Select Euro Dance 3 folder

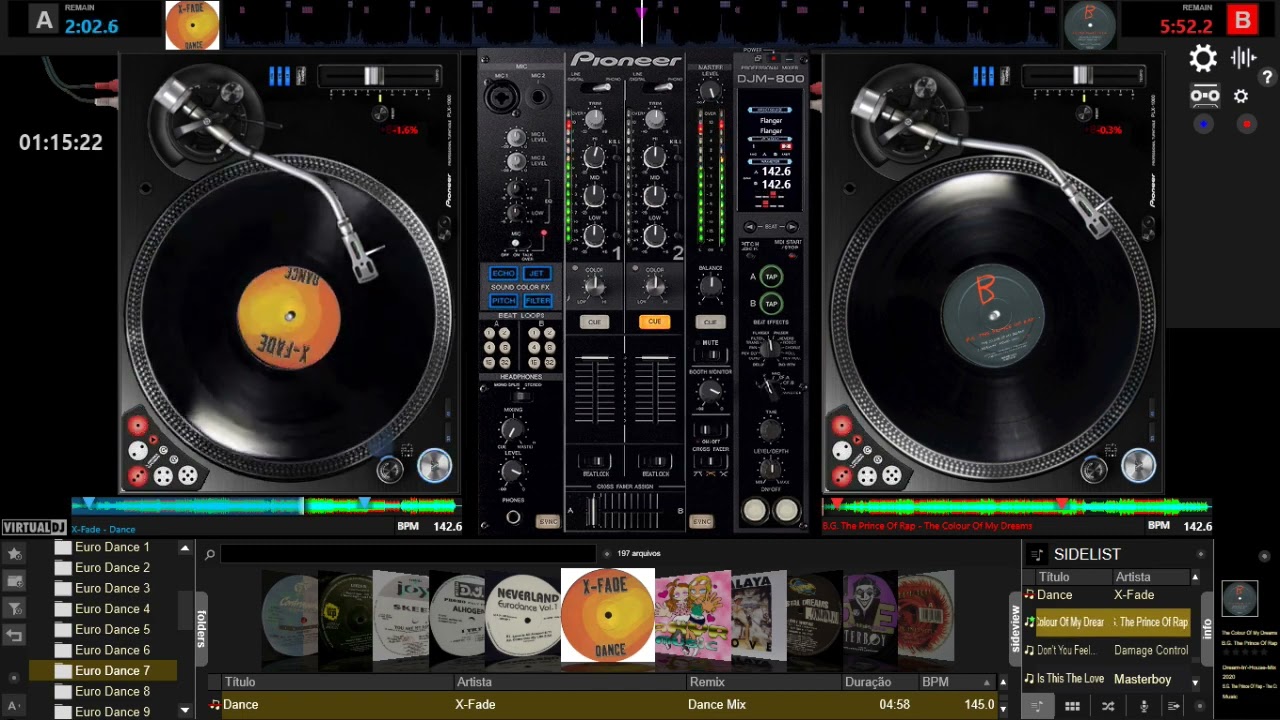coord(112,588)
